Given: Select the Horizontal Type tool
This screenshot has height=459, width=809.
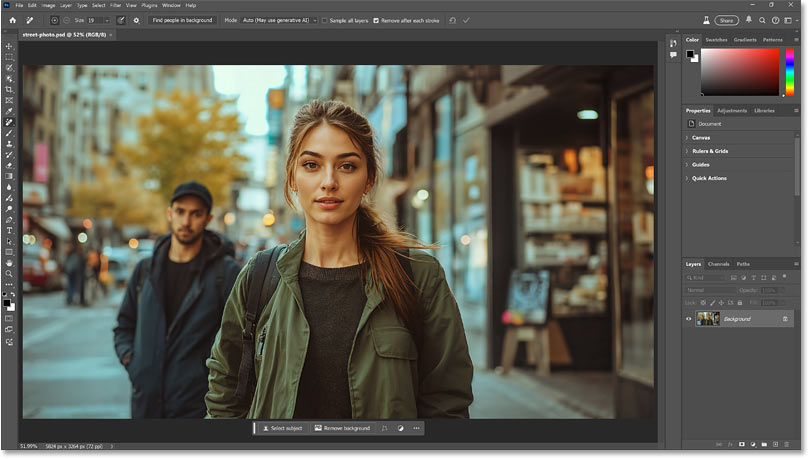Looking at the screenshot, I should click(9, 231).
